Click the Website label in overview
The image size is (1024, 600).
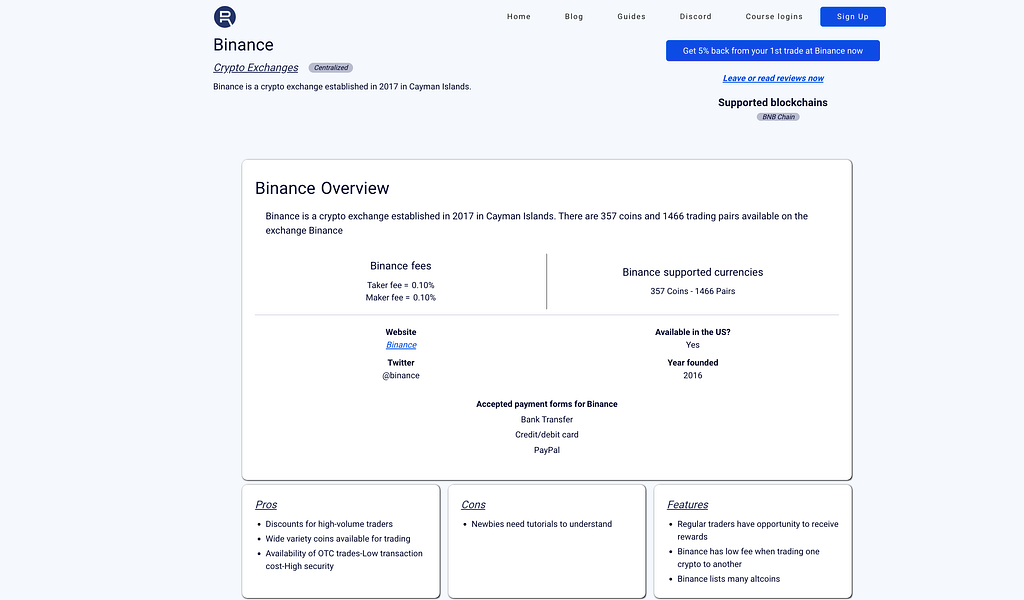pos(400,332)
